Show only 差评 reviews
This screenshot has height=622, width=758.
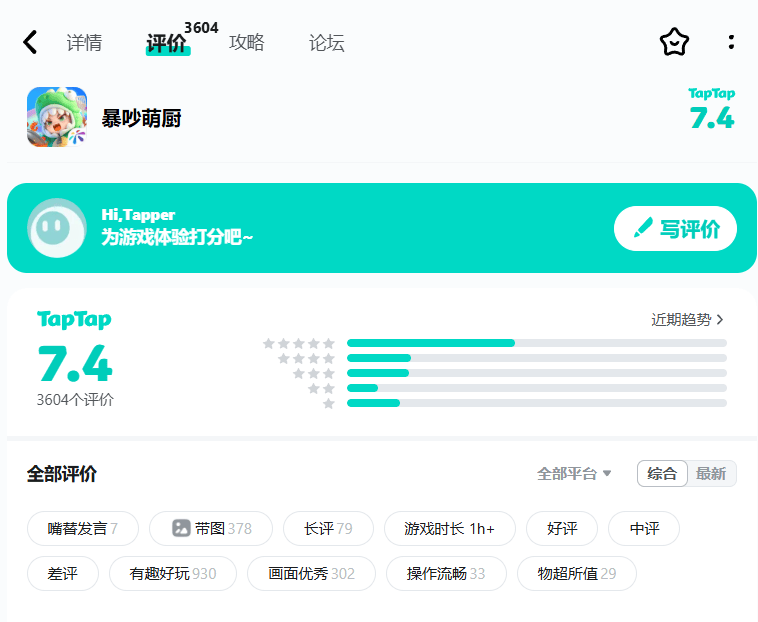click(x=63, y=574)
